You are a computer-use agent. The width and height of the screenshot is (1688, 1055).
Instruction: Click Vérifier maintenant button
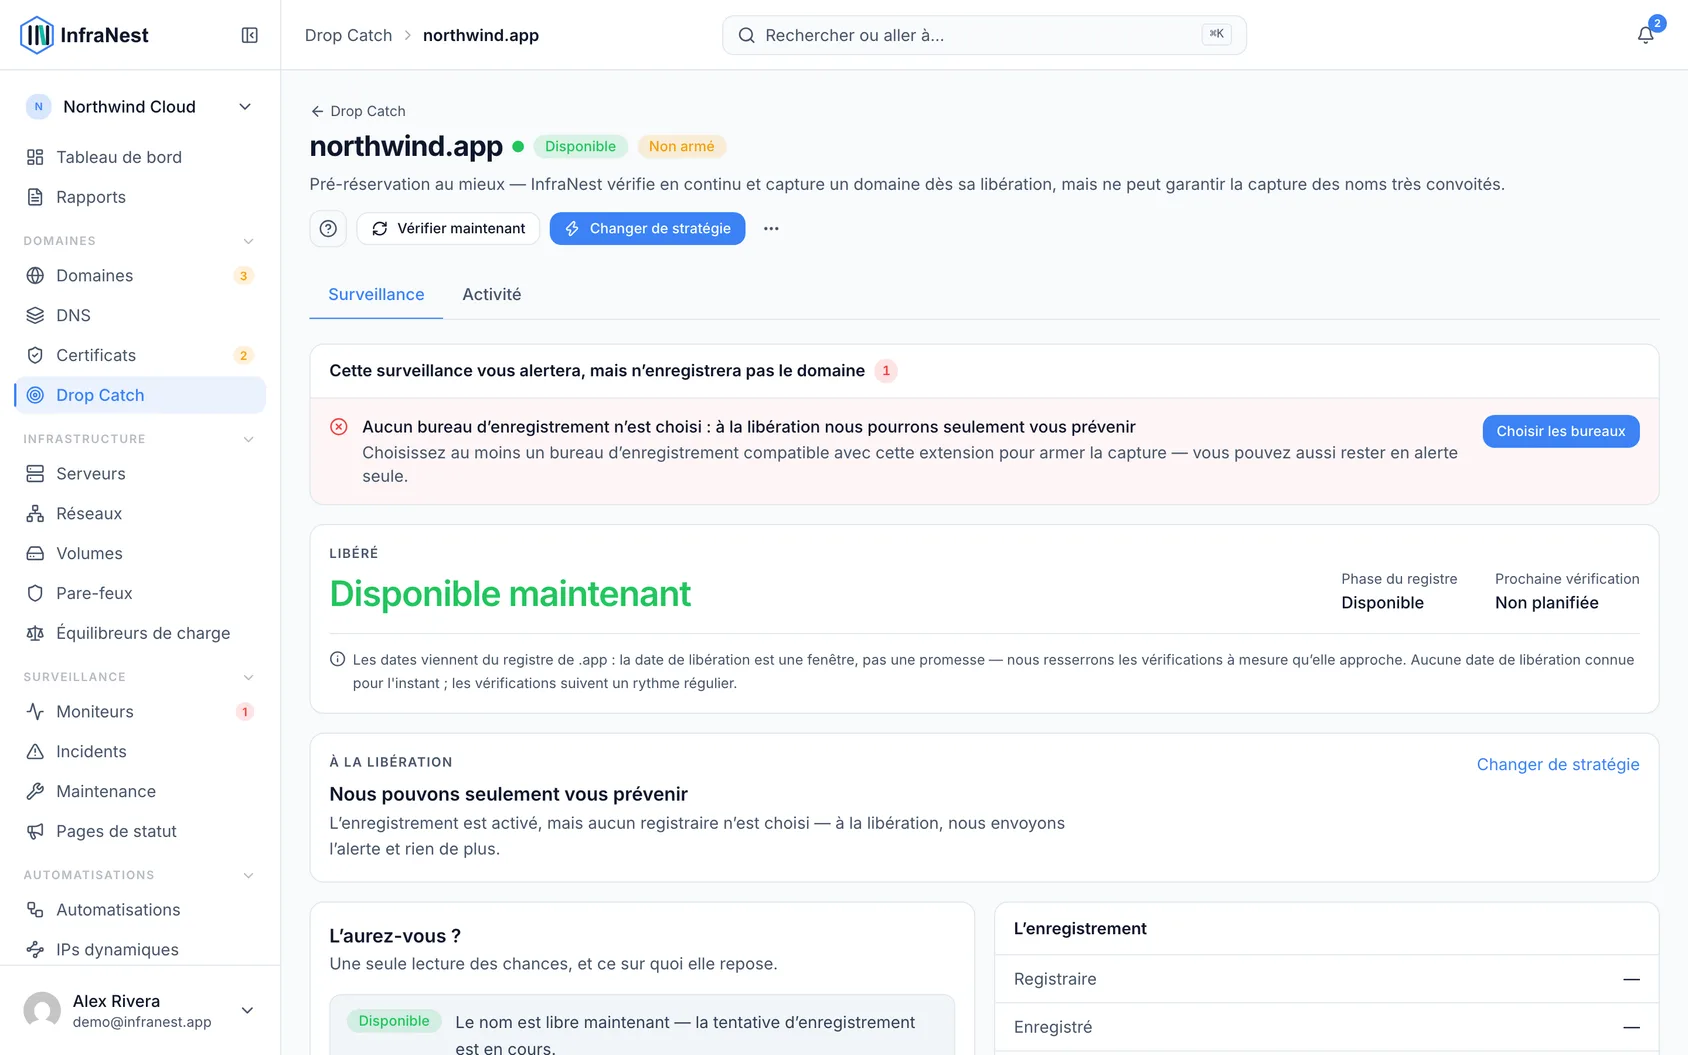[x=448, y=228]
